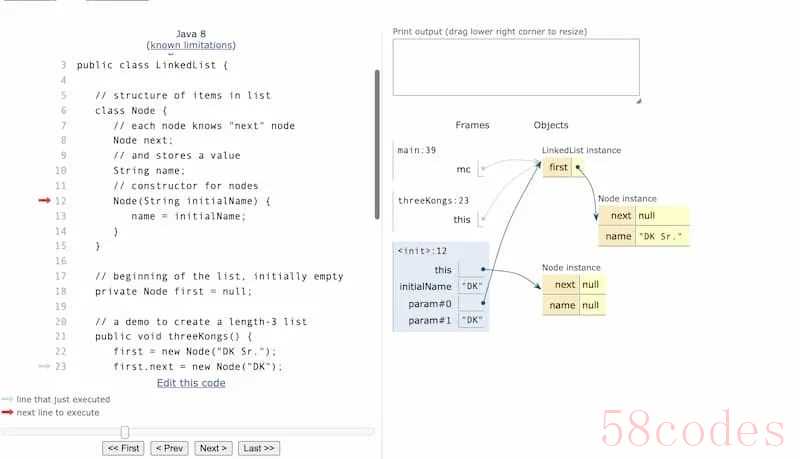800x459 pixels.
Task: Click the Objects column heading
Action: [x=551, y=125]
